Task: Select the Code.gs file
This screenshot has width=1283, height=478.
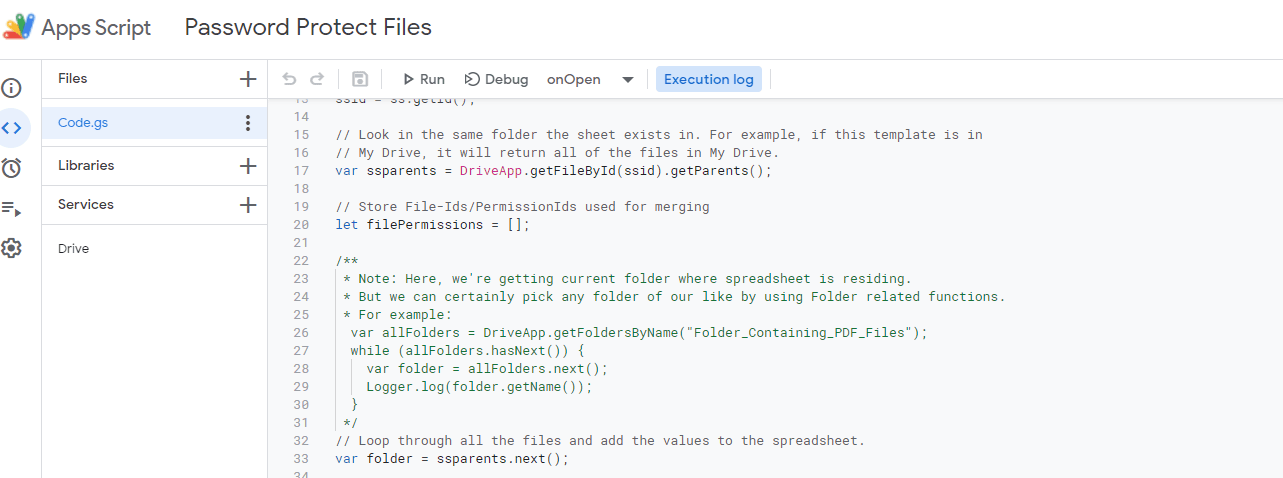Action: (83, 123)
